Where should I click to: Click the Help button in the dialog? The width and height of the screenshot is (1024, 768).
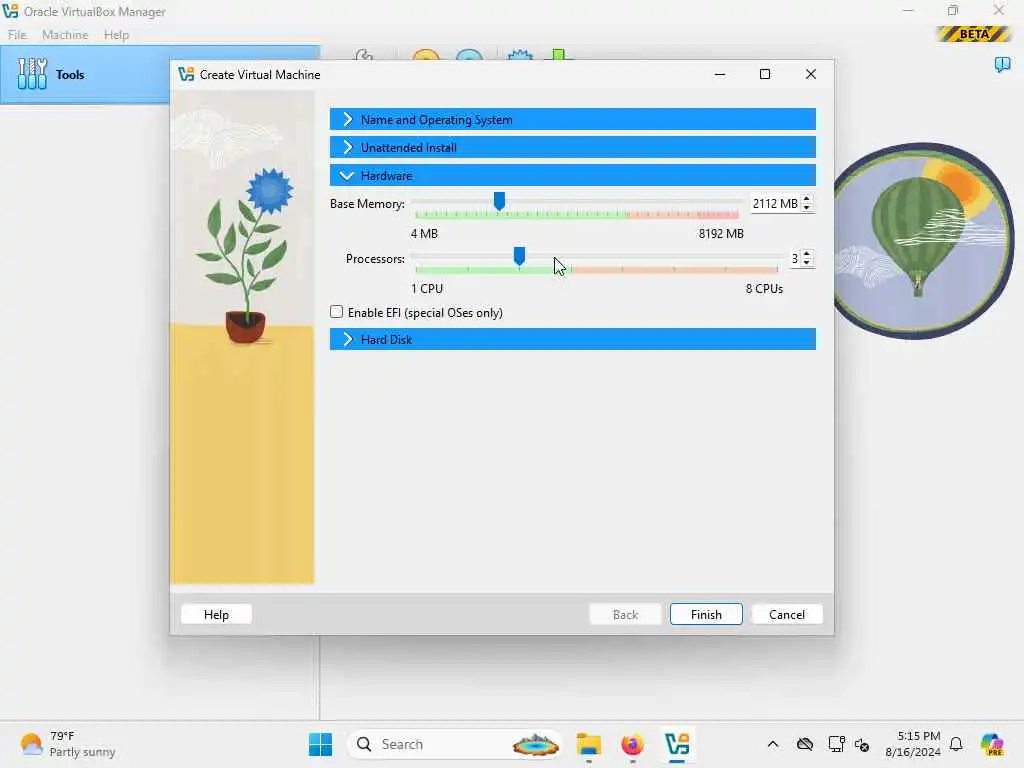tap(216, 615)
